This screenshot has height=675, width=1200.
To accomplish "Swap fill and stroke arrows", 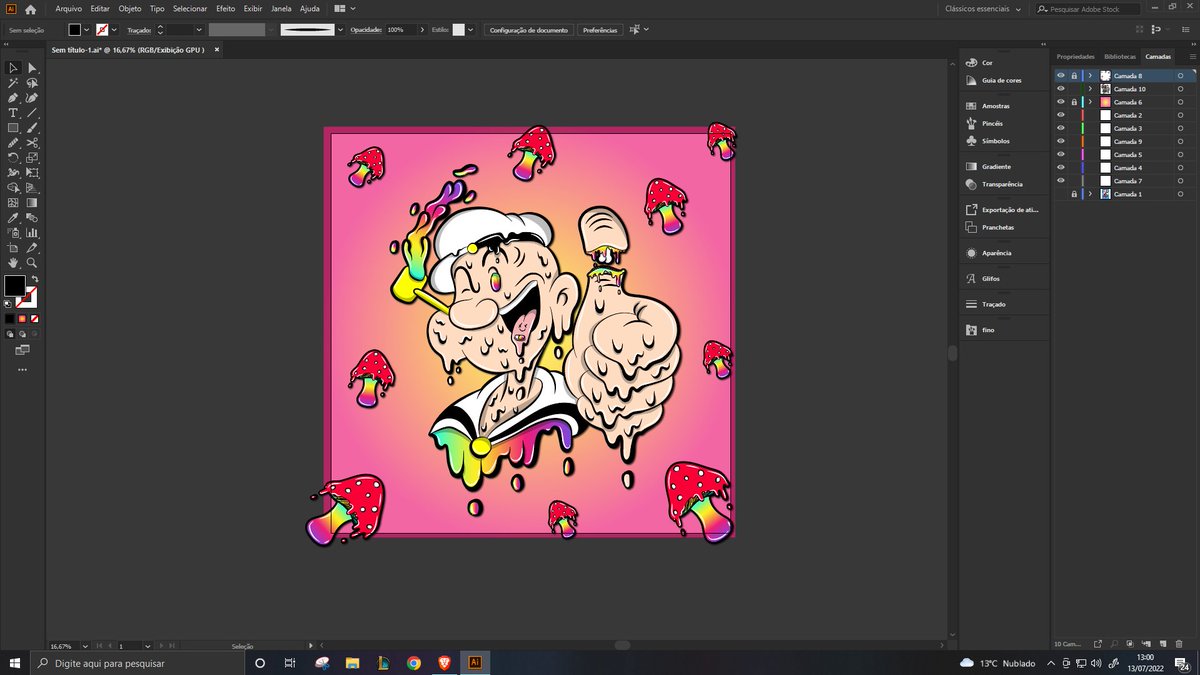I will (x=34, y=279).
